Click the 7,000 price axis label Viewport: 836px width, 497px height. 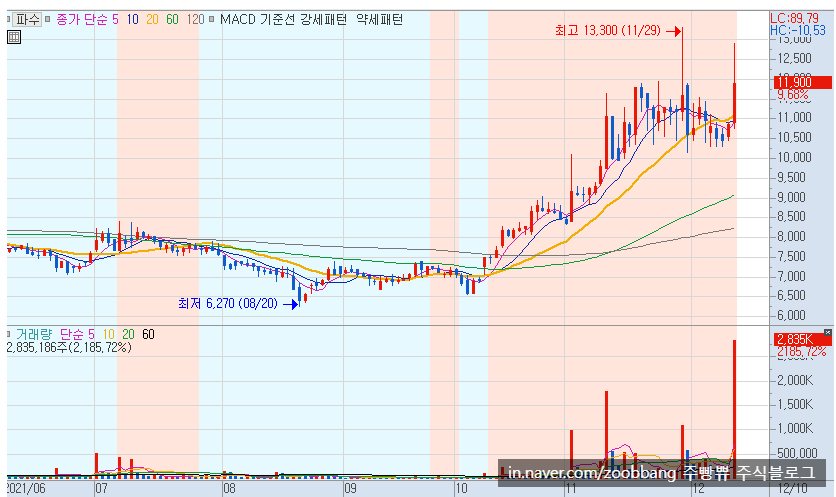click(x=794, y=276)
